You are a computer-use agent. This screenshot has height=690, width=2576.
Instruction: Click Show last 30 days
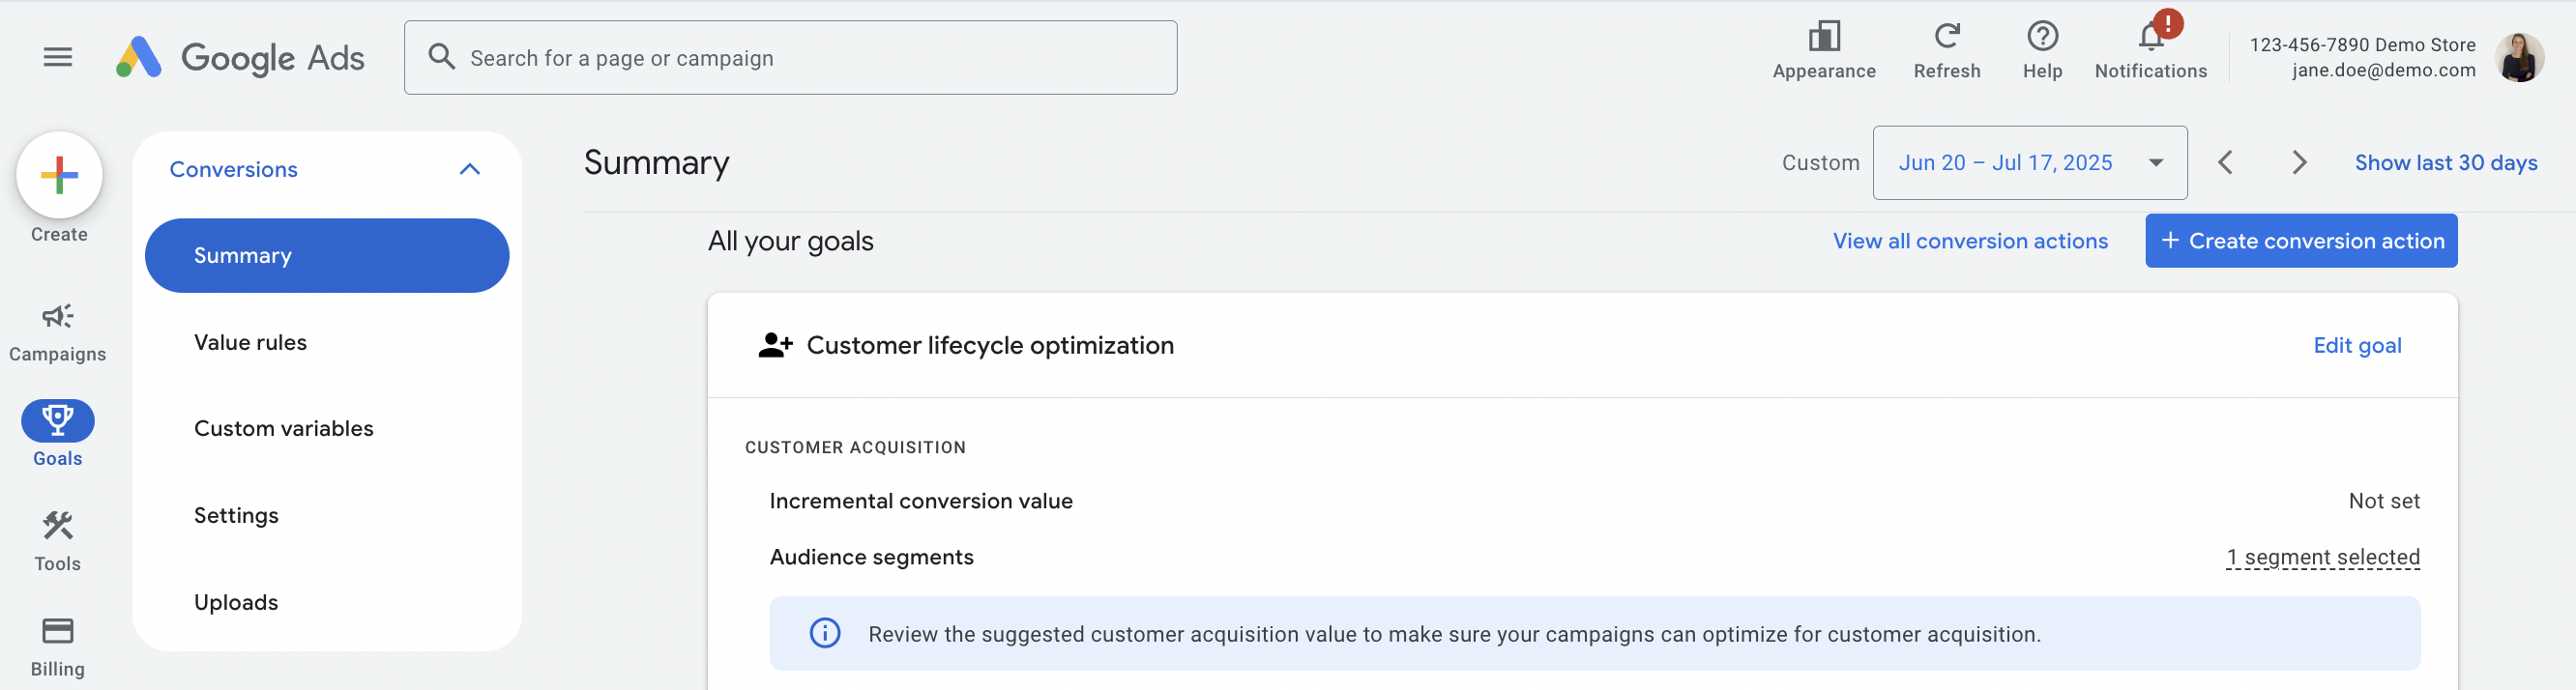[2446, 162]
